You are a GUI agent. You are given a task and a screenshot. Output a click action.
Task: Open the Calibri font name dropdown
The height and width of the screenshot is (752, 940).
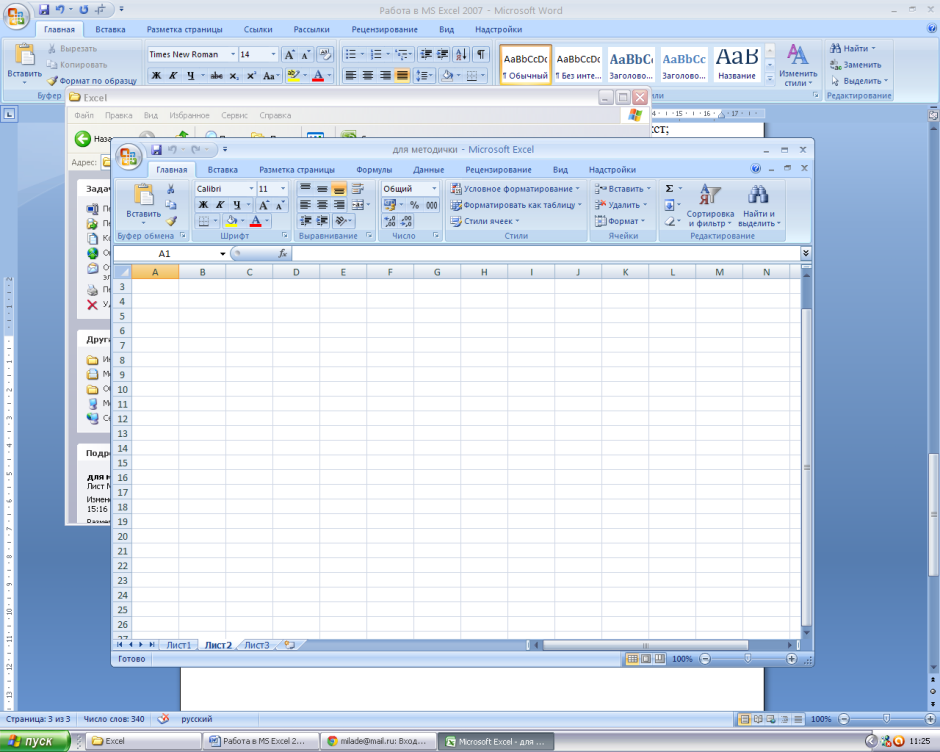(x=251, y=189)
